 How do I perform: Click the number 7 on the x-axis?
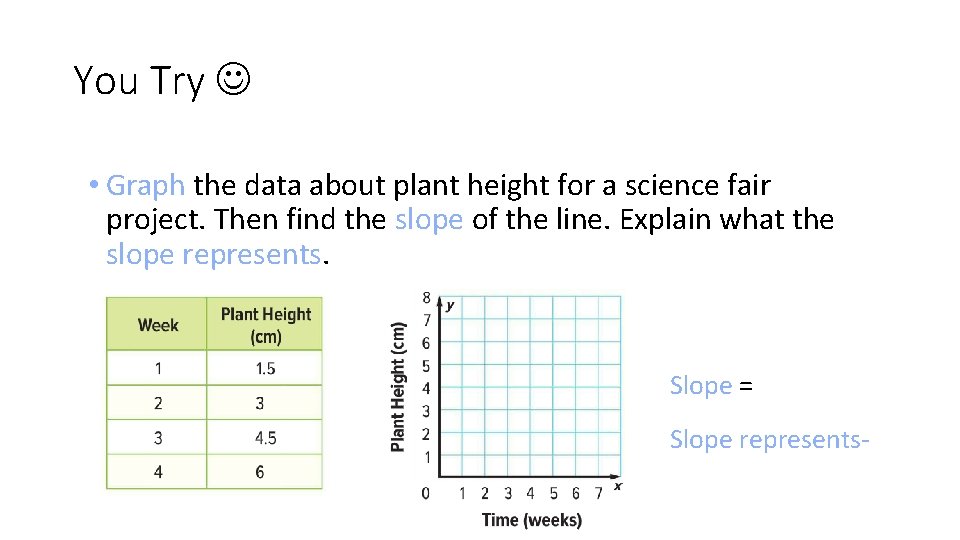point(598,493)
